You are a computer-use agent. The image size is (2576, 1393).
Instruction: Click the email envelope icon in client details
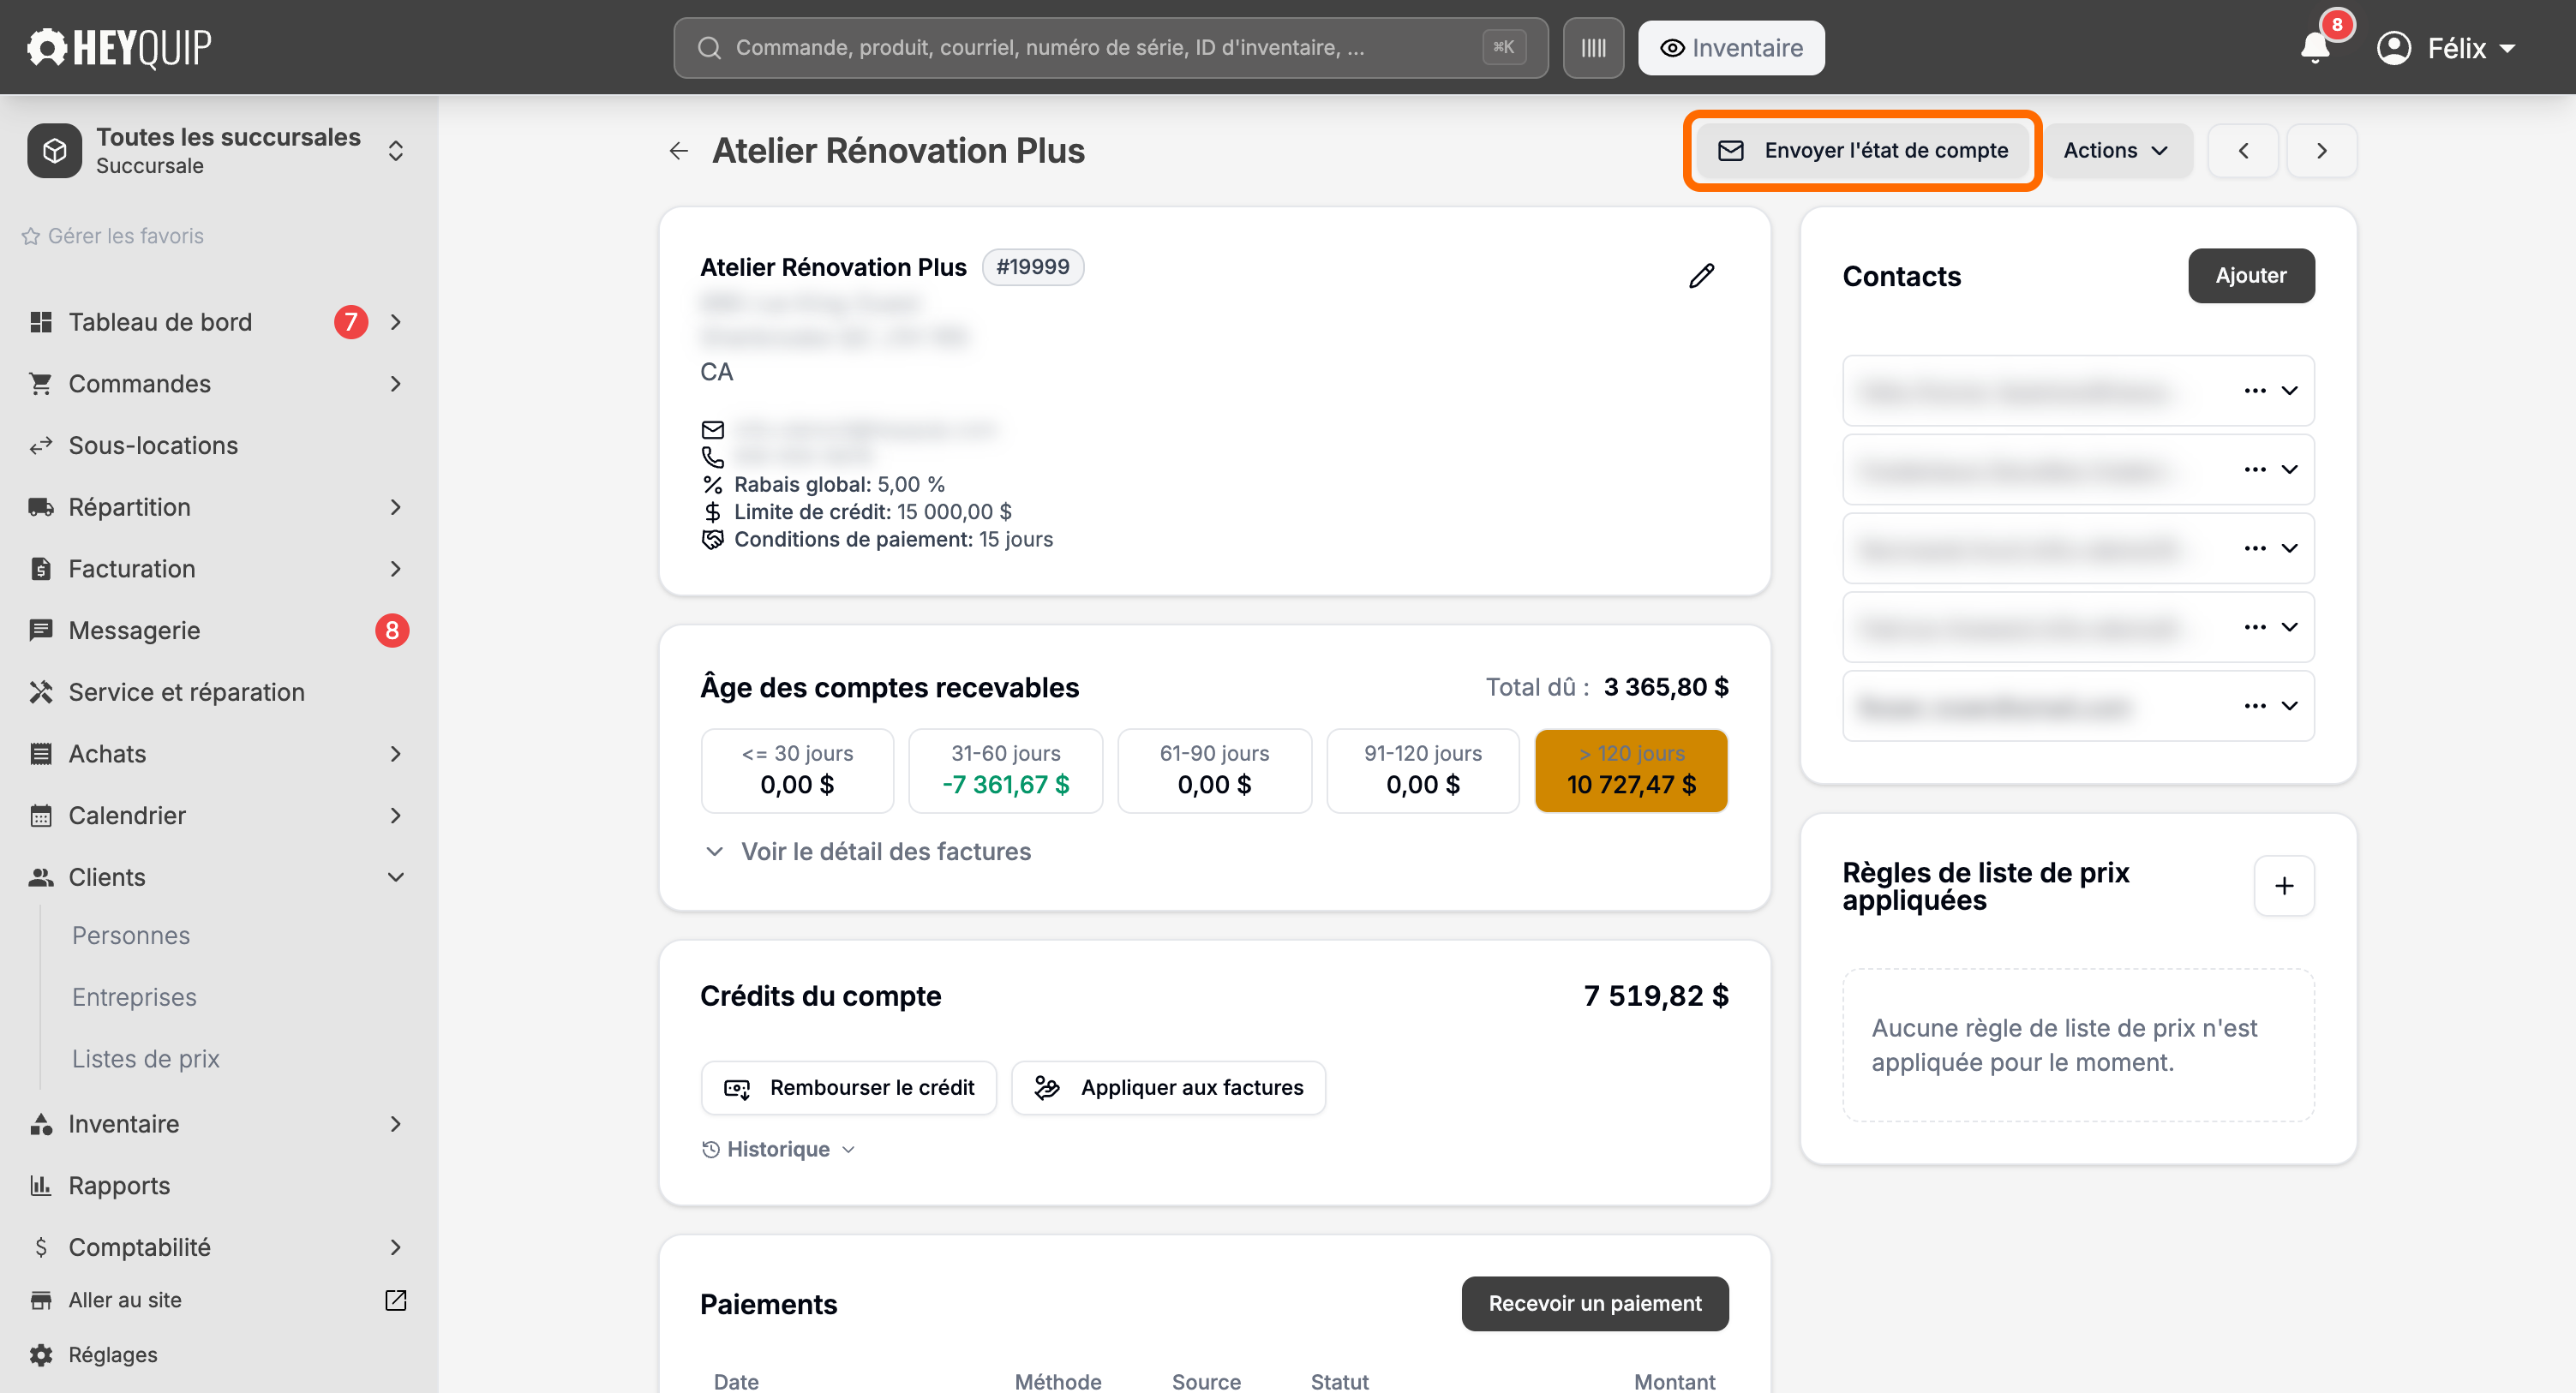pos(712,430)
